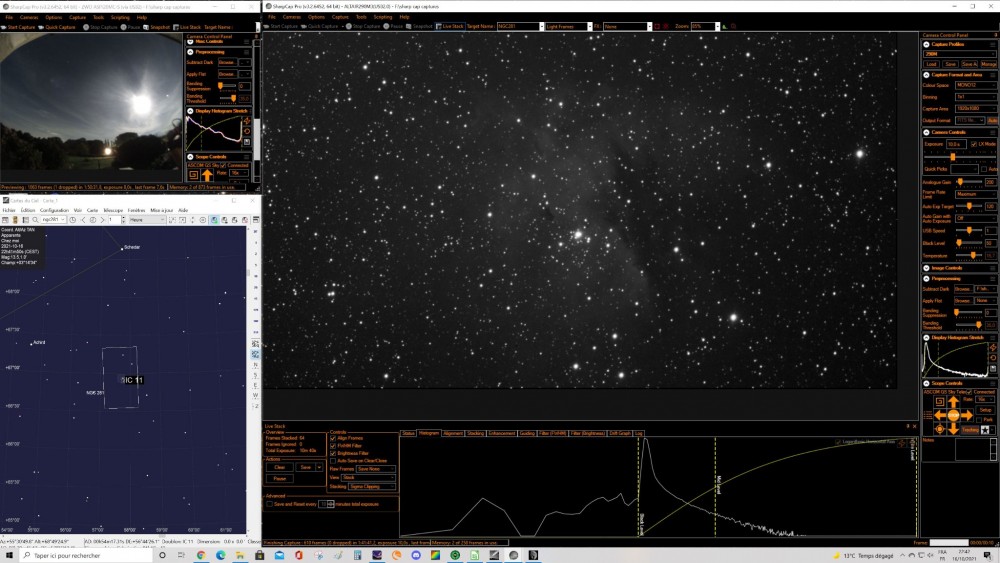The image size is (1000, 563).
Task: Open Scripting menu in main SharpCap window
Action: (x=383, y=17)
